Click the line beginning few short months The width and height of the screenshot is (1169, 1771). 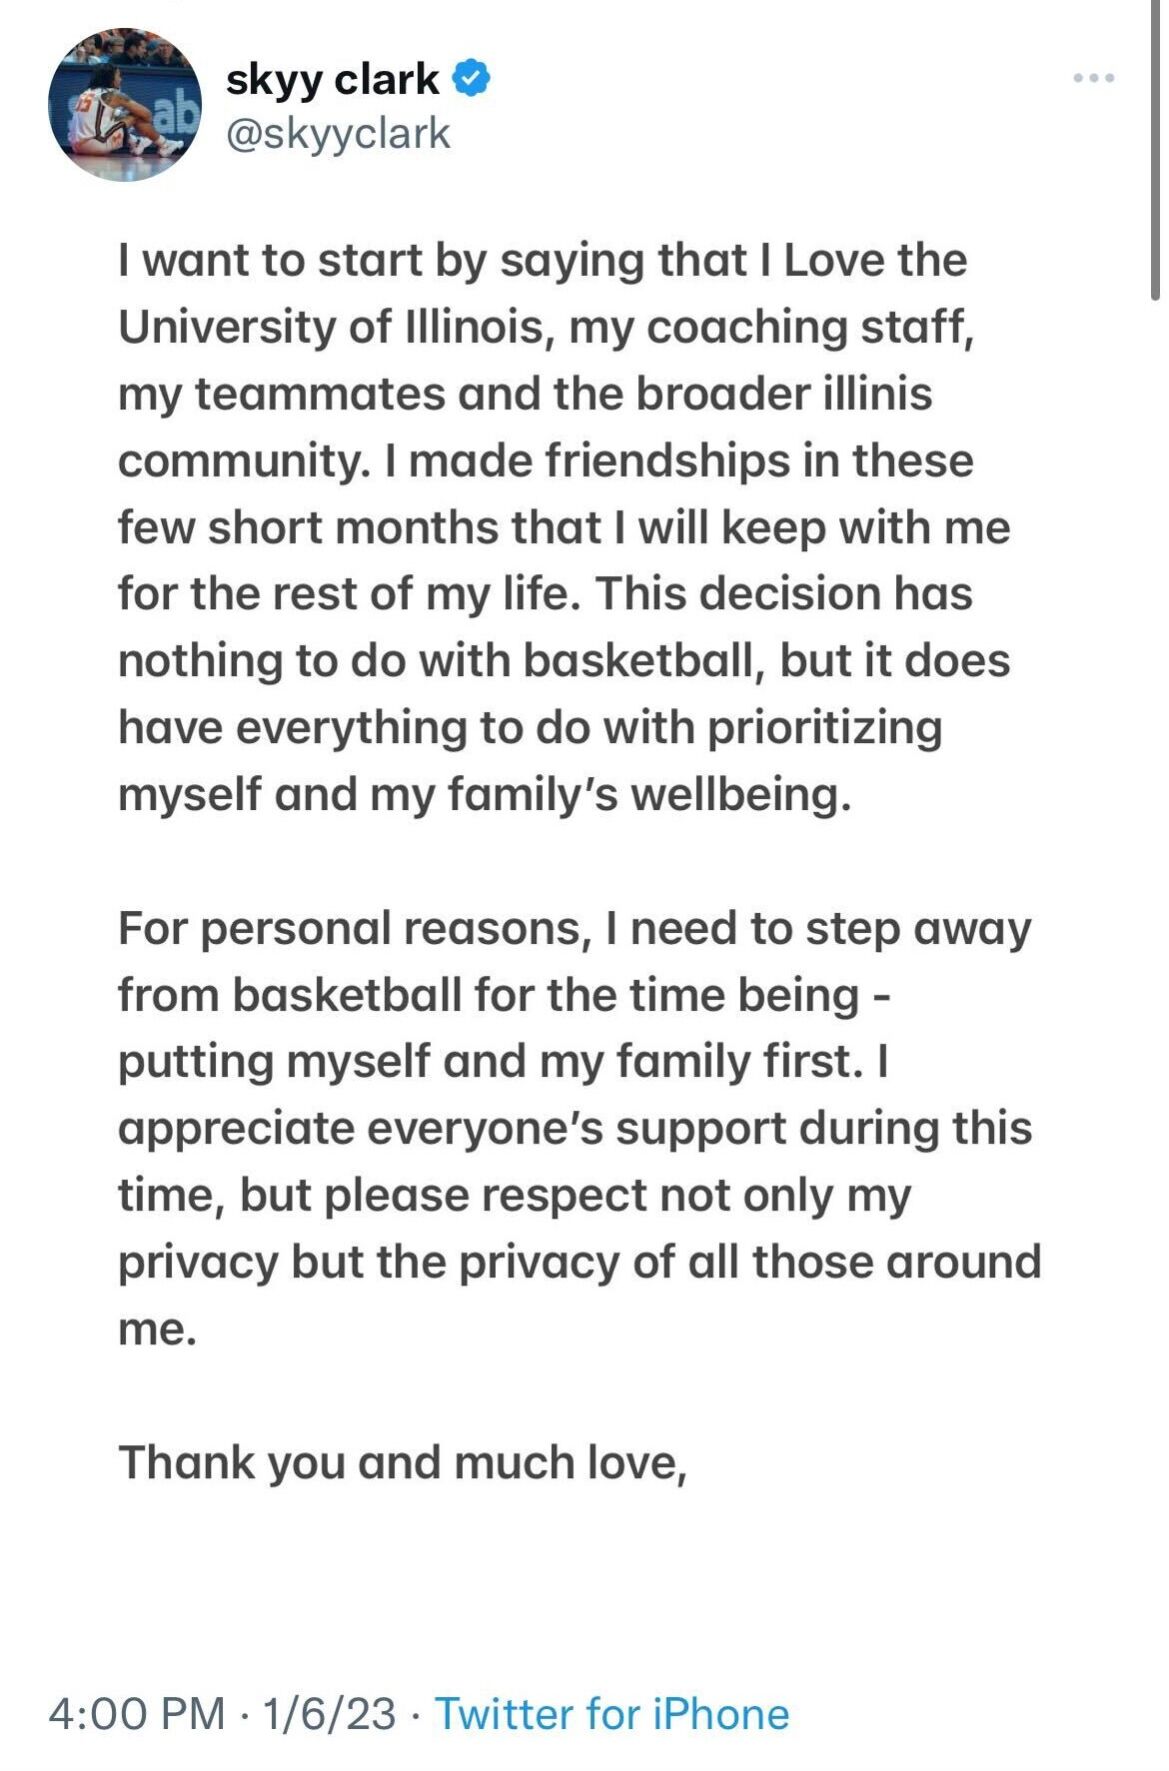point(564,527)
